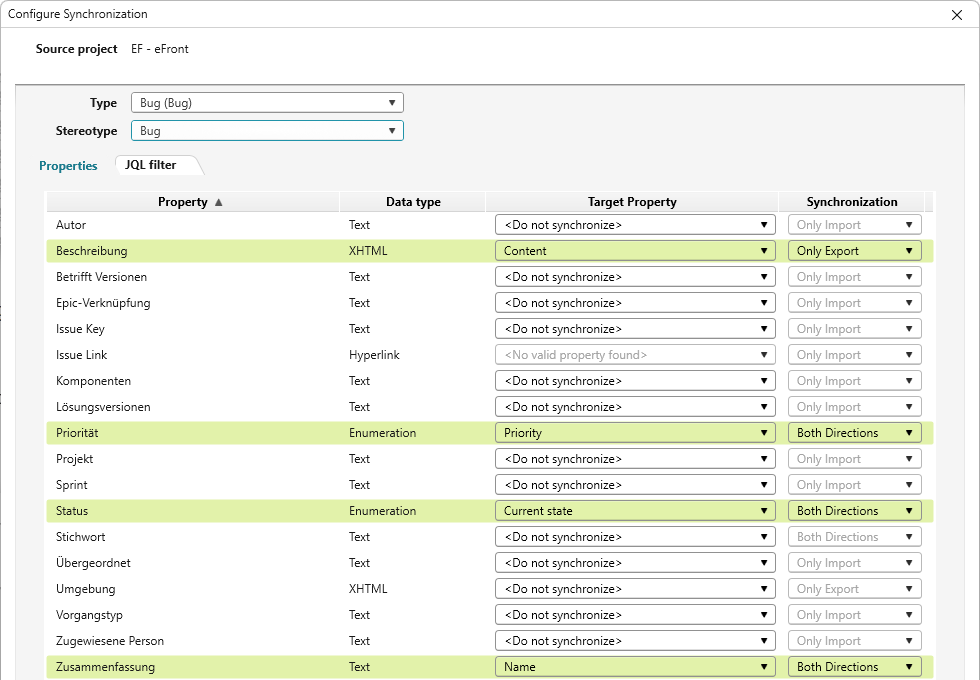The image size is (980, 680).
Task: Select the Stichwort property cell
Action: pyautogui.click(x=192, y=537)
